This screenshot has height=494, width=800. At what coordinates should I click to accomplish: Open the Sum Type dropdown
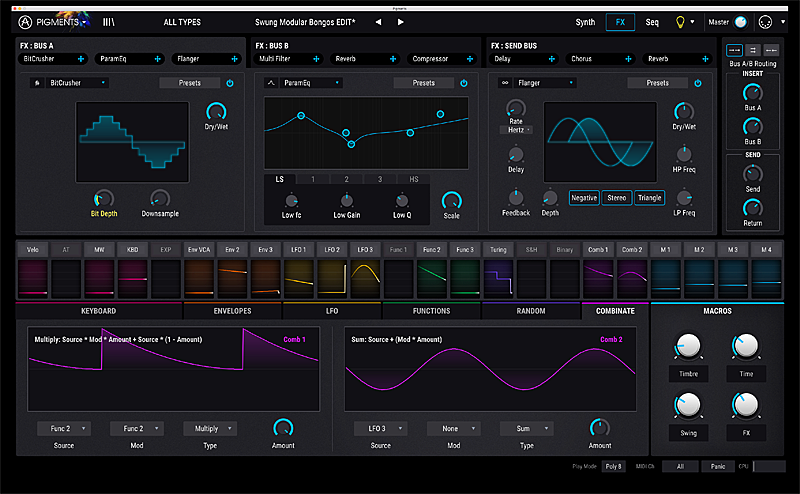pyautogui.click(x=527, y=429)
